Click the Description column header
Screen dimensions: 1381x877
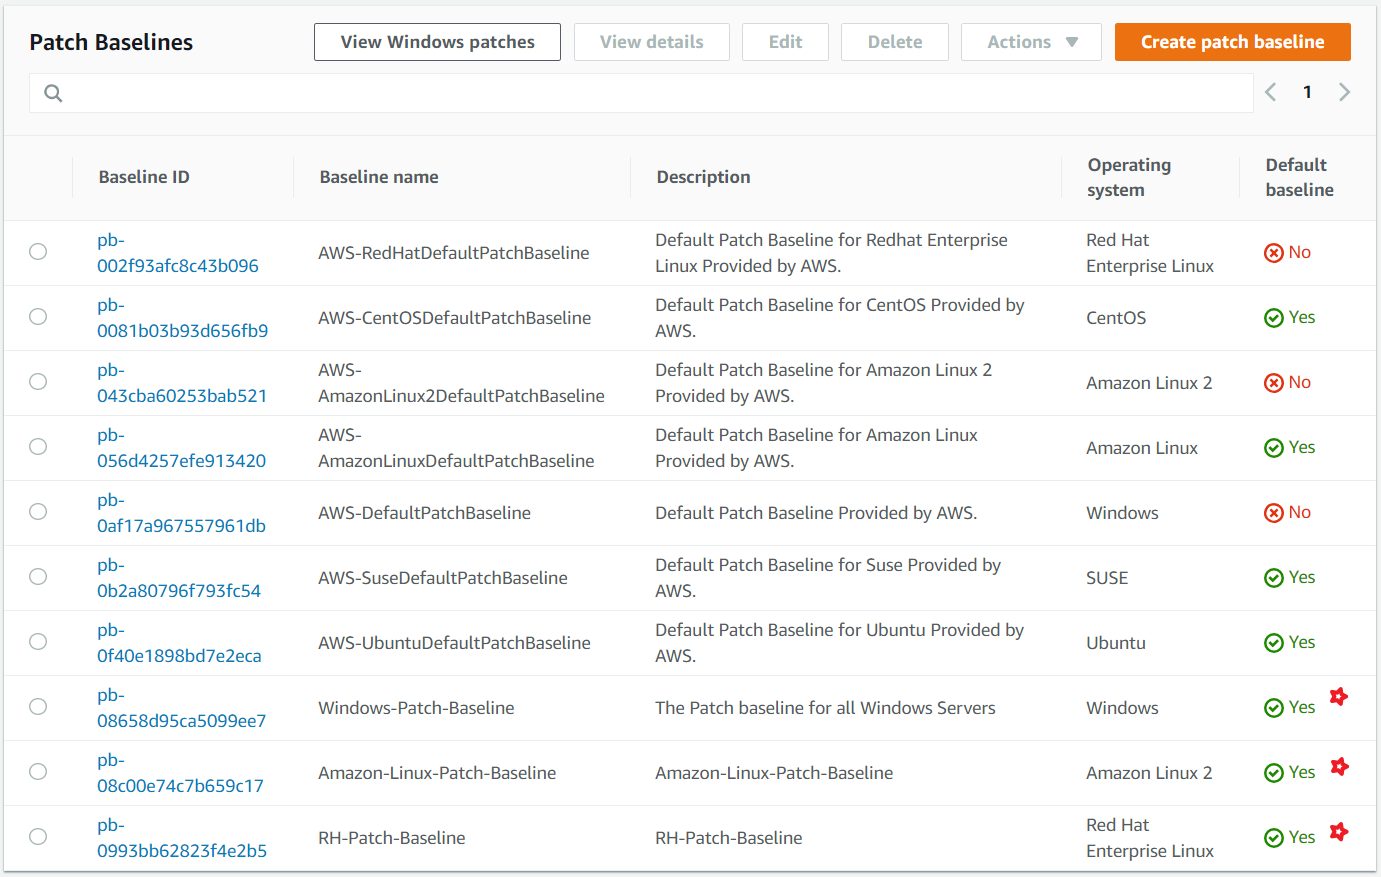pos(703,177)
